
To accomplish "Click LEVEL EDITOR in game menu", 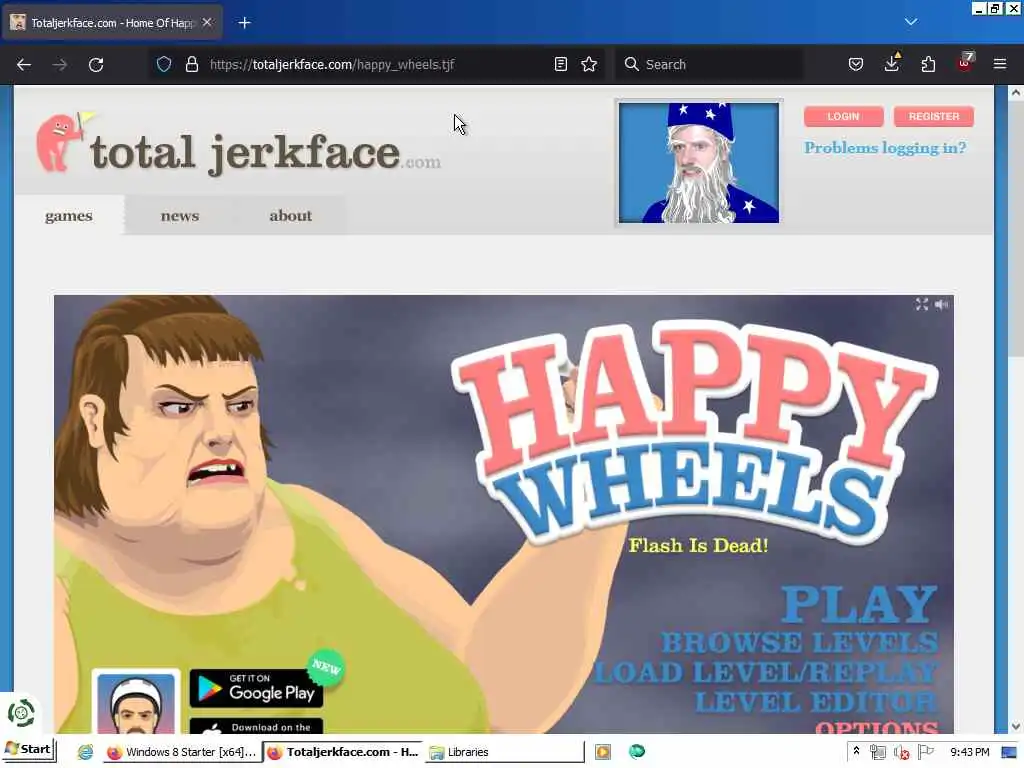I will pyautogui.click(x=816, y=702).
